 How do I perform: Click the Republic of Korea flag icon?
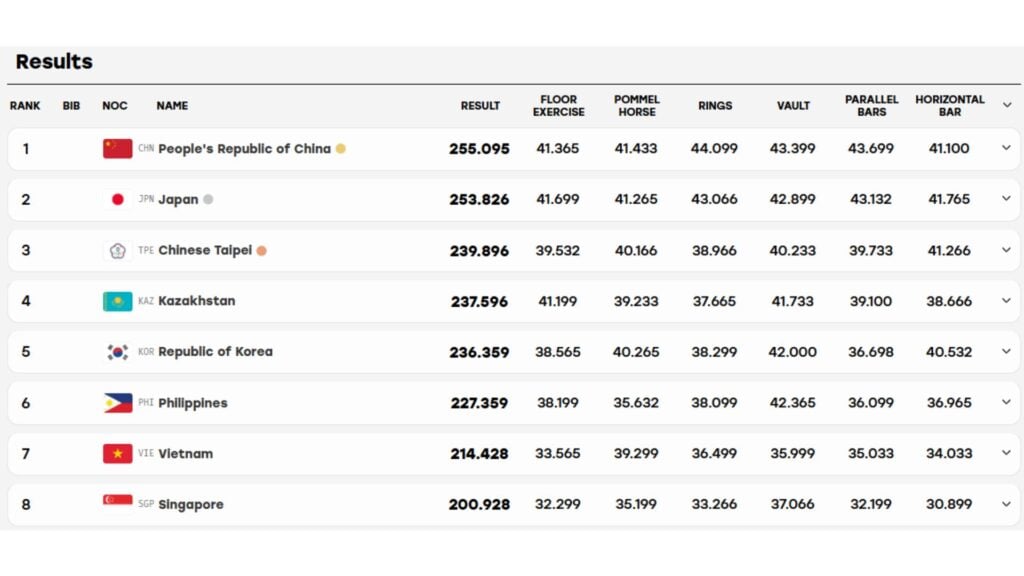(x=118, y=352)
